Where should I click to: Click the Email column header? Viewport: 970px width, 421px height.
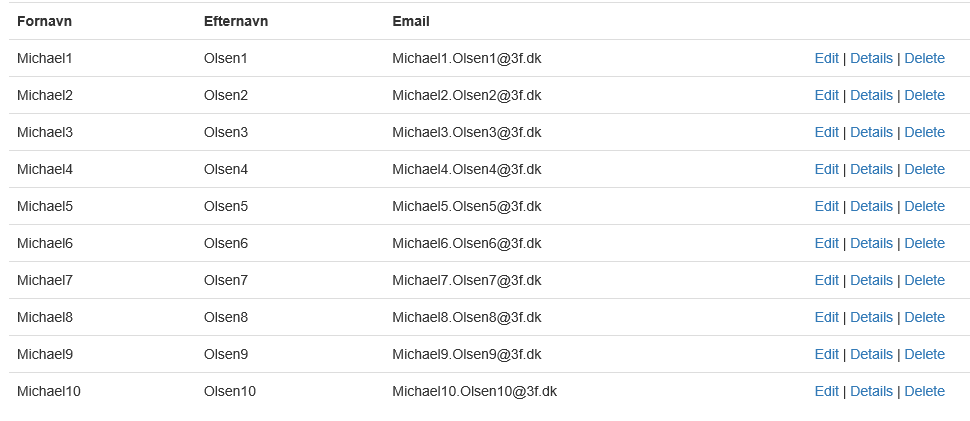pos(411,21)
